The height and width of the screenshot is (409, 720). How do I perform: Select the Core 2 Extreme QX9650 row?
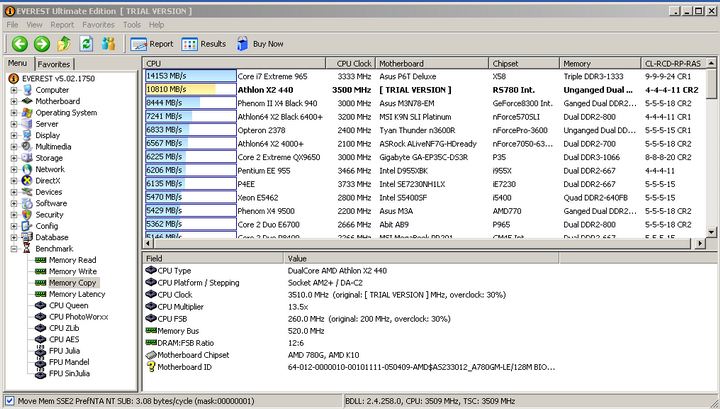click(x=425, y=157)
